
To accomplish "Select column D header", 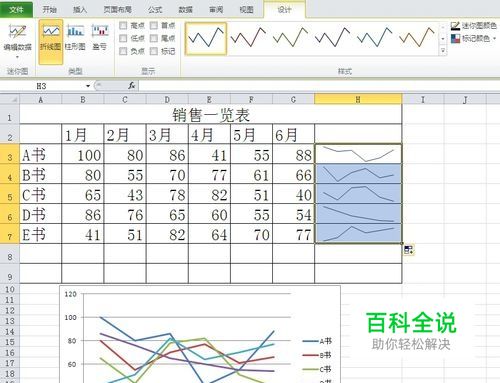I will pos(167,99).
